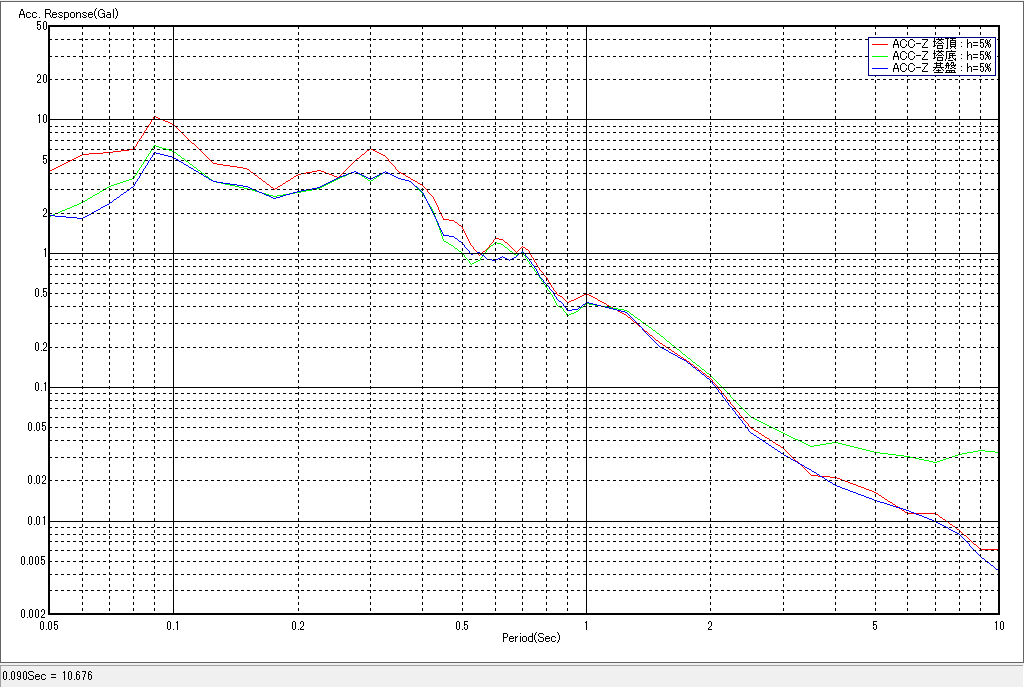Click the 0.2 tick label on the period axis
Screen dimensions: 1024x688
[x=297, y=625]
